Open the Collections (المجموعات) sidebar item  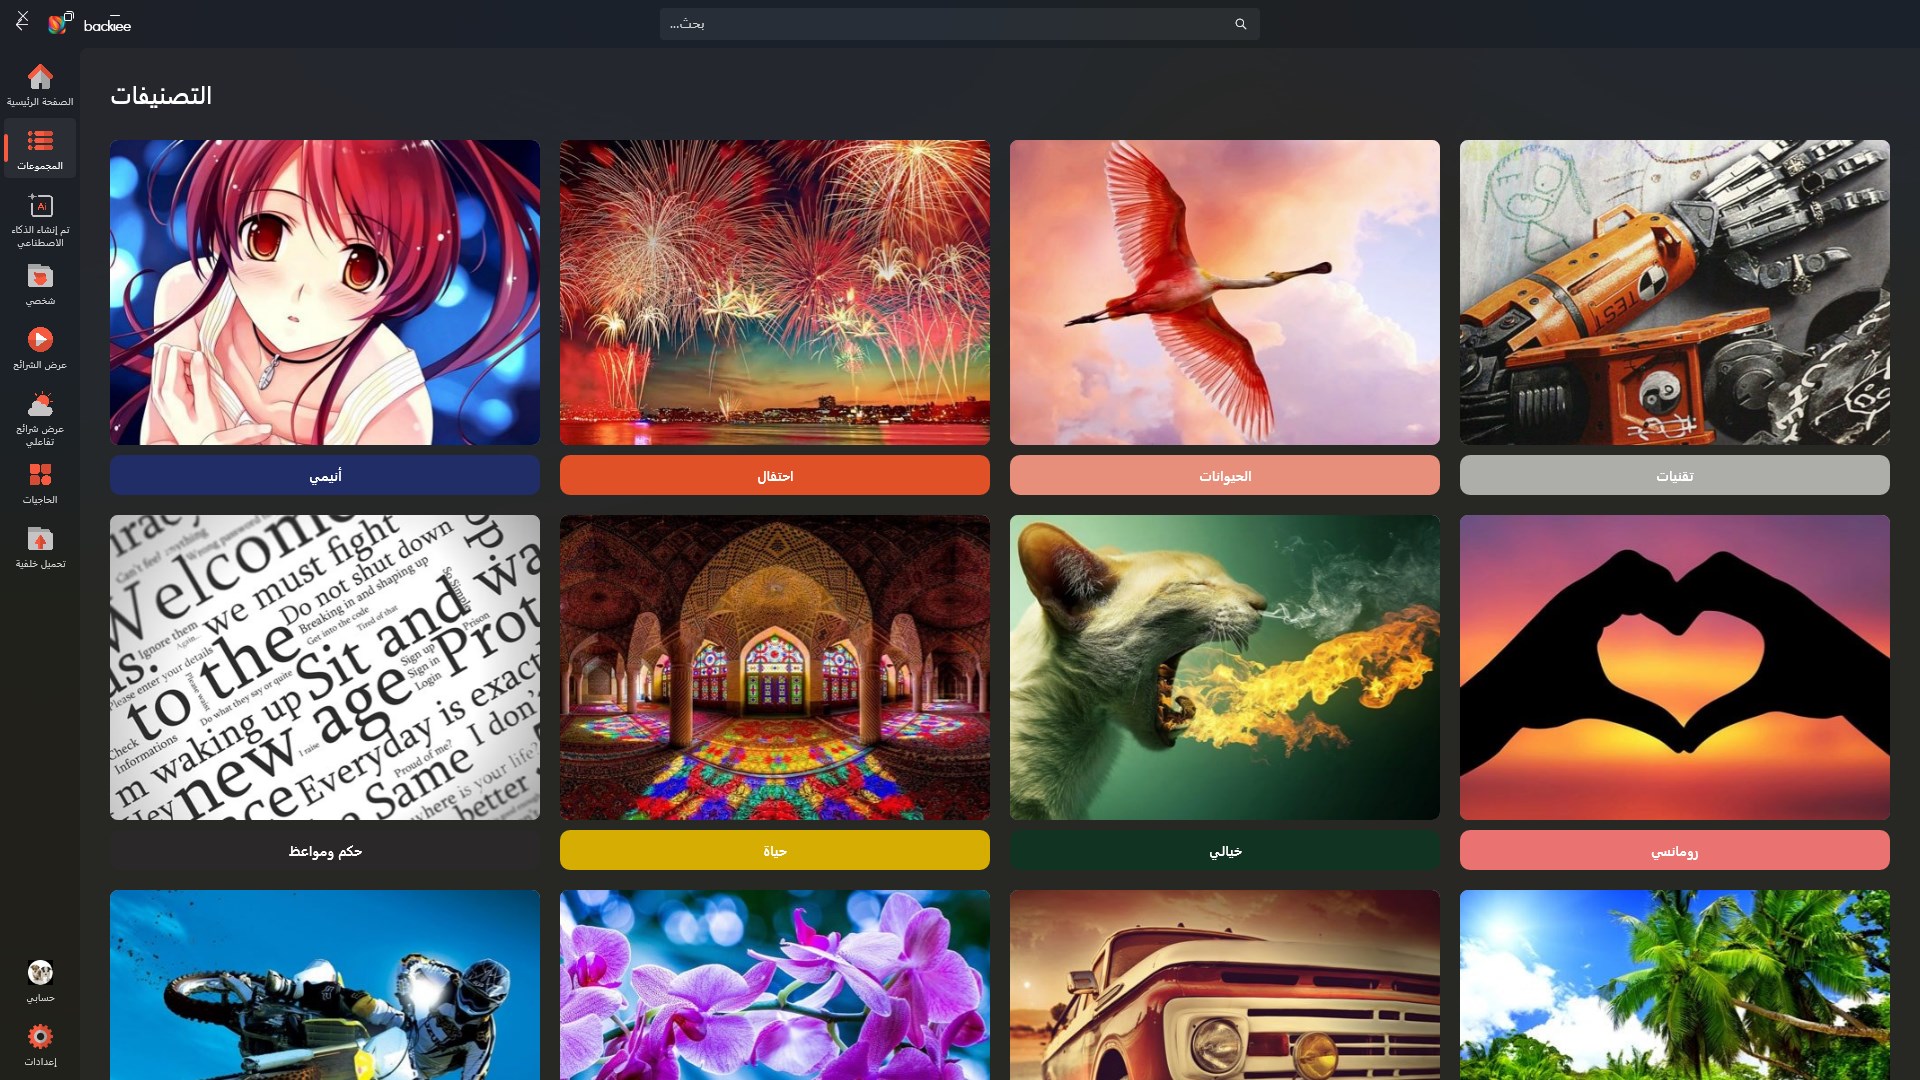point(40,149)
